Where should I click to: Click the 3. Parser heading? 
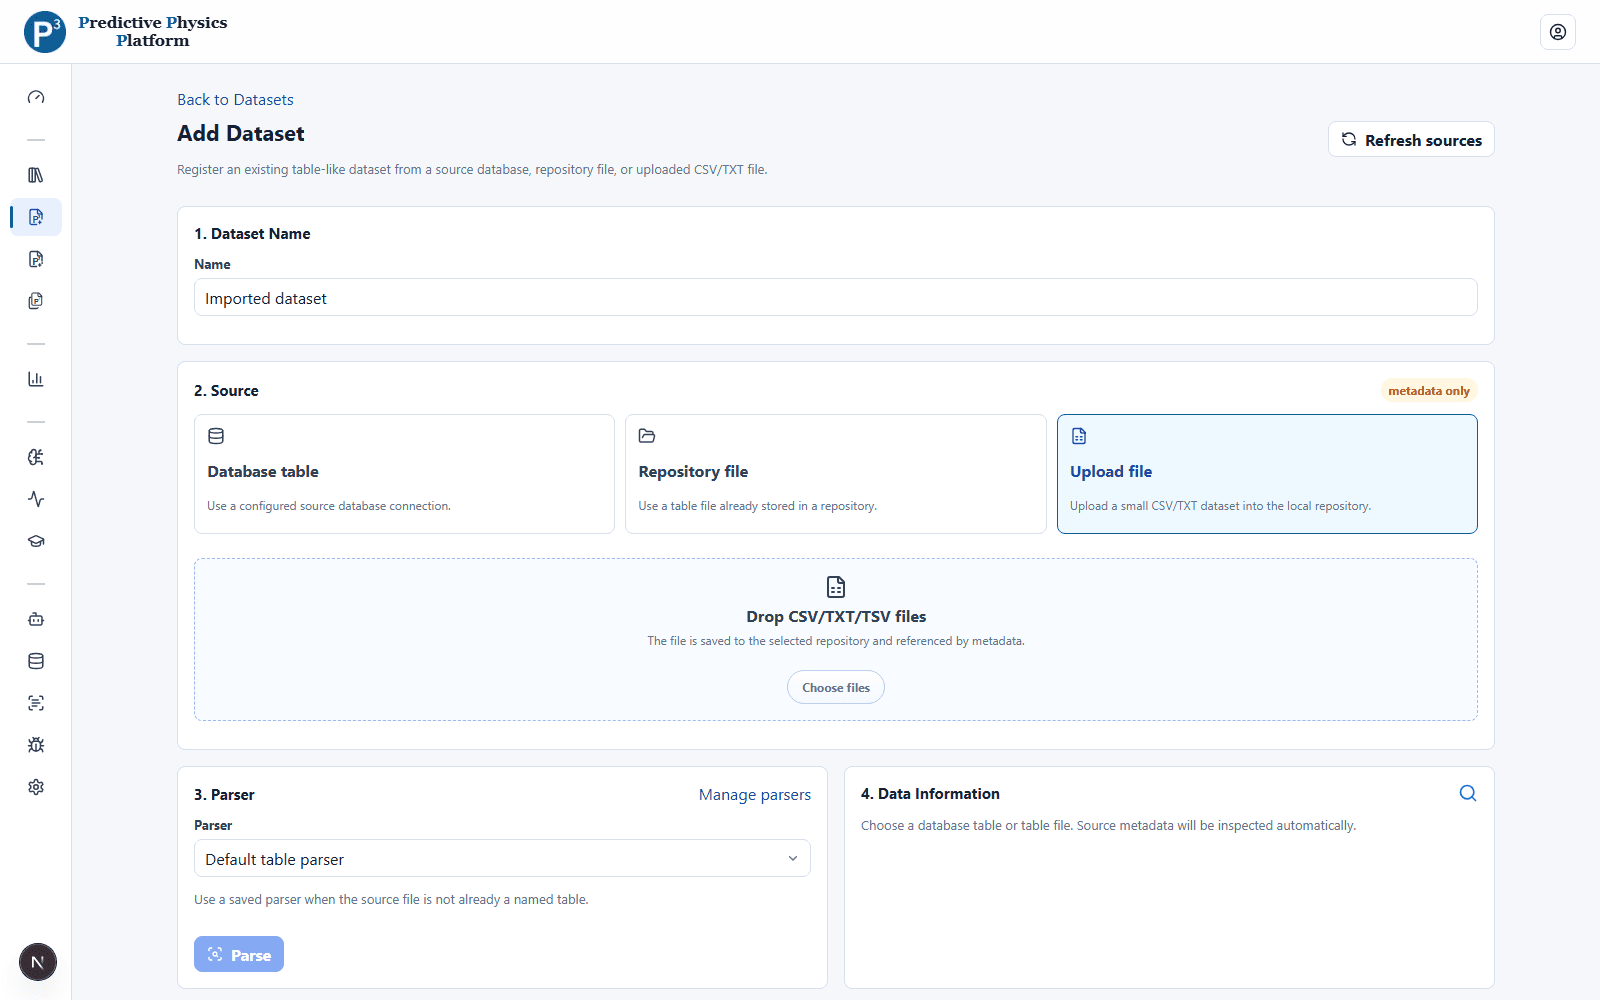click(x=224, y=795)
